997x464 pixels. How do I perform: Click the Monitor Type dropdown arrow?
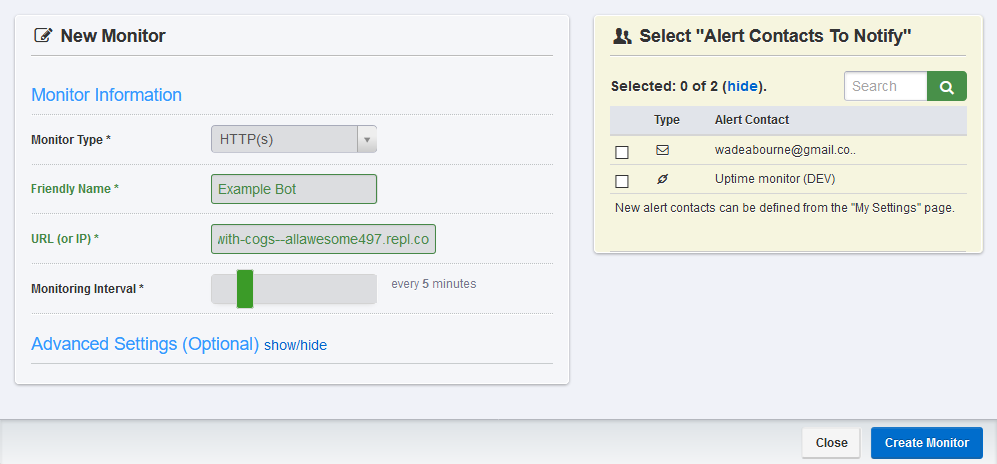(367, 140)
